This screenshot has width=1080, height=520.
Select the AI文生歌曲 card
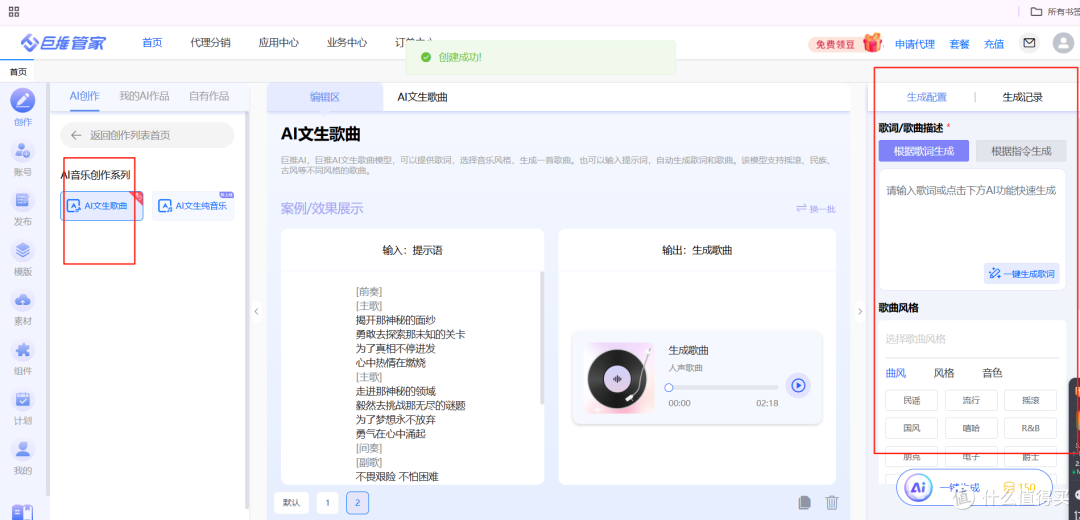pyautogui.click(x=101, y=205)
